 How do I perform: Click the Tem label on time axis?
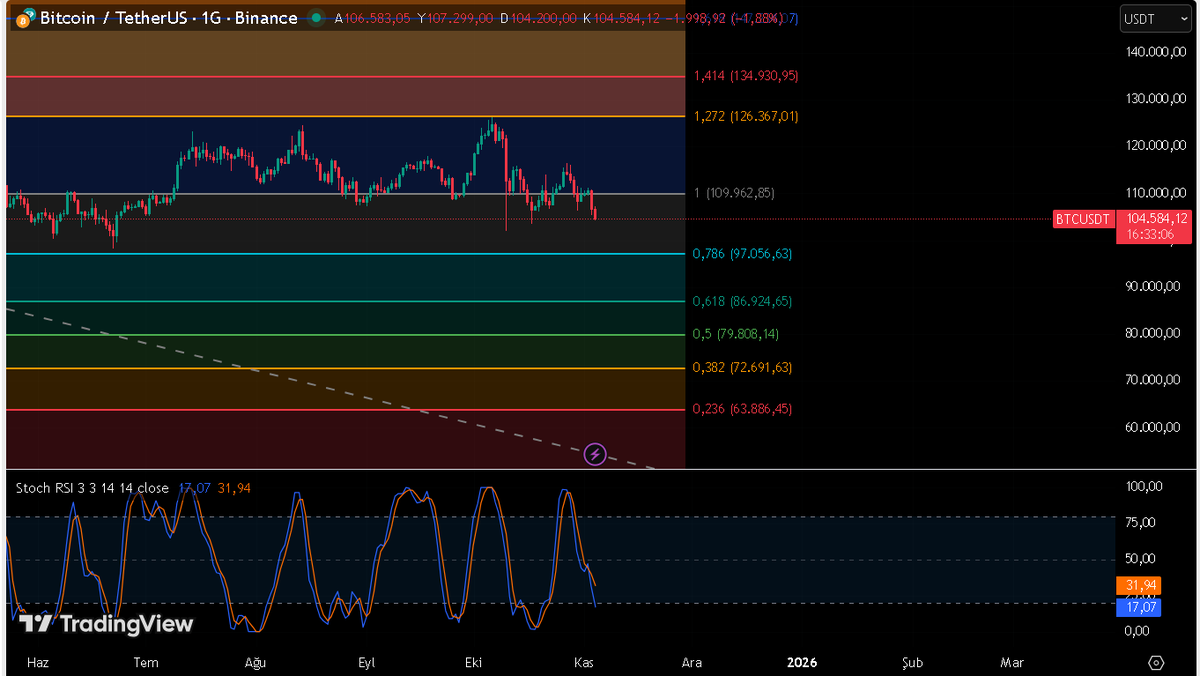(146, 662)
